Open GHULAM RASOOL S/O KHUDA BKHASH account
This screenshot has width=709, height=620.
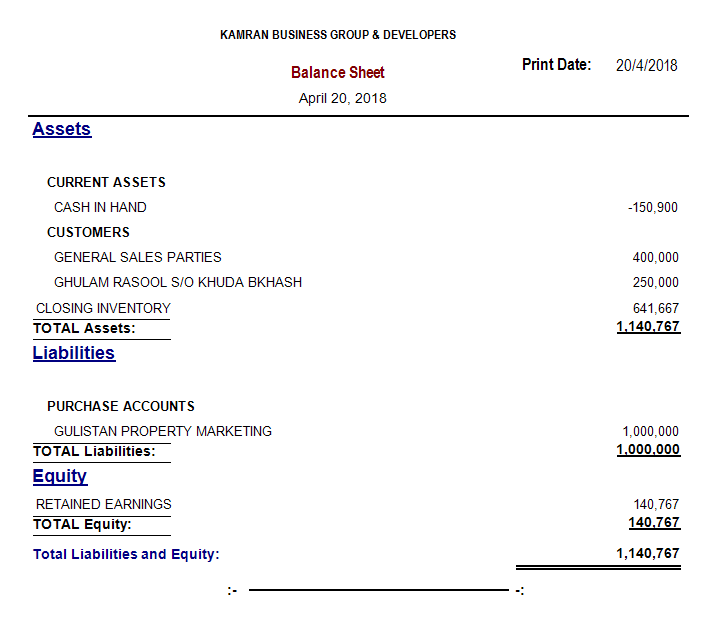pyautogui.click(x=178, y=282)
